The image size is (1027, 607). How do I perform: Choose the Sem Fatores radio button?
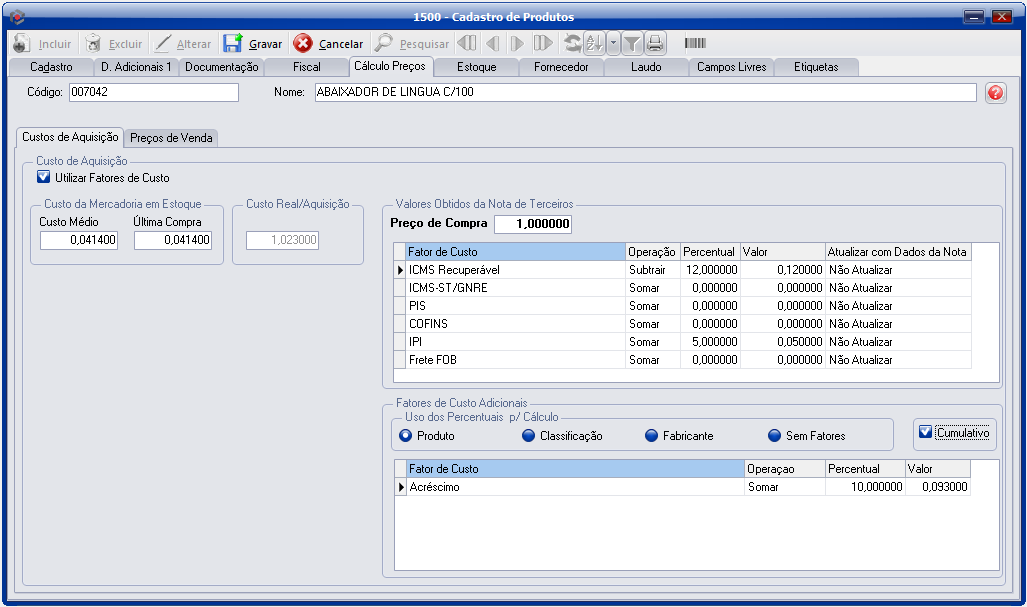[774, 436]
